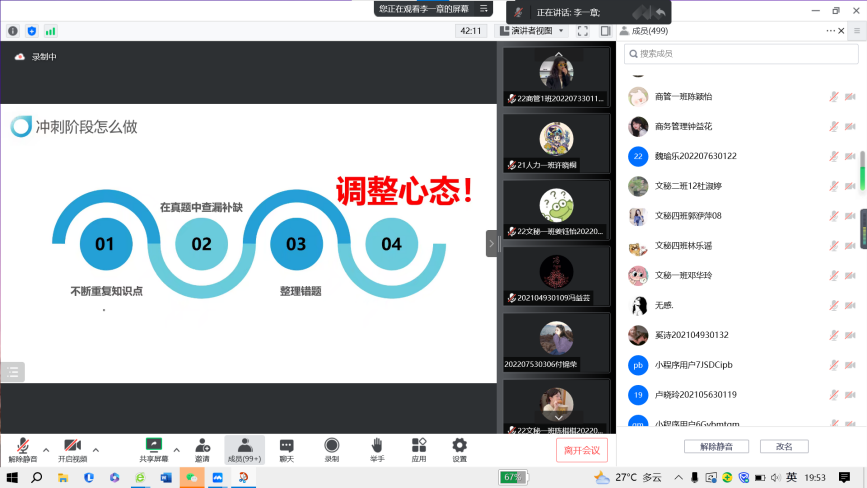Open the Speaker View (演讲者视图) dropdown
The image size is (867, 488).
click(537, 31)
